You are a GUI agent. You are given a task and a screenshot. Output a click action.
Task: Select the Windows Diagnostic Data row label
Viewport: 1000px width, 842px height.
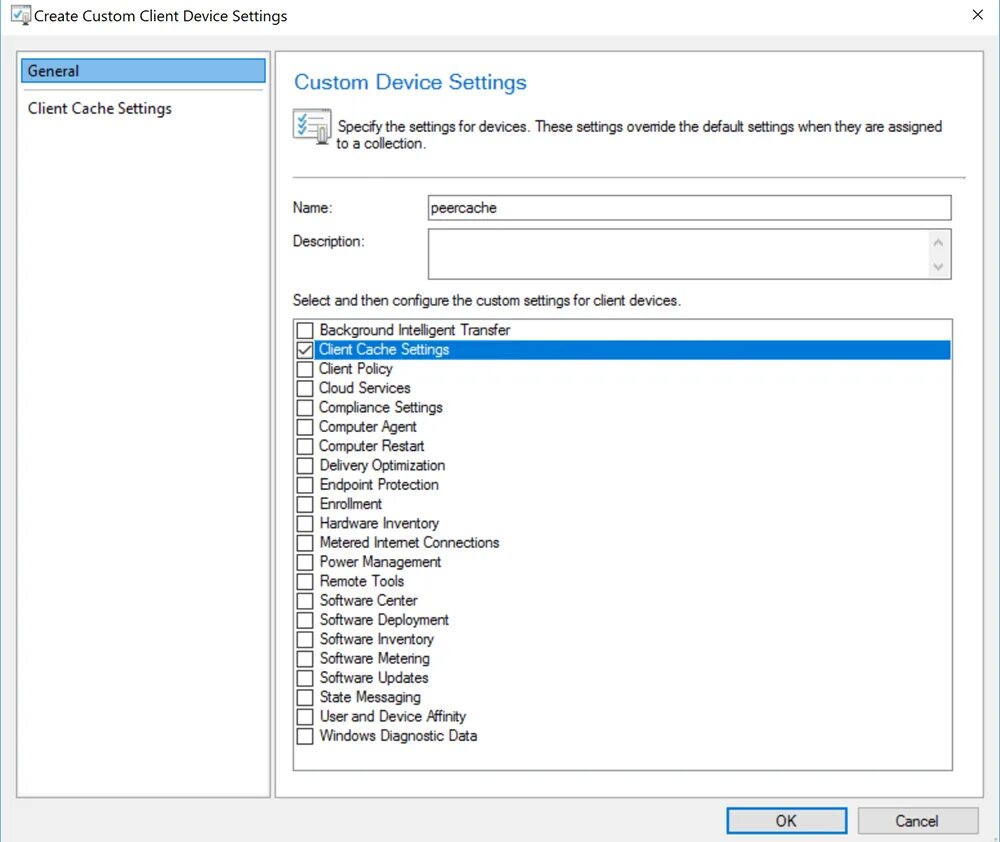tap(398, 735)
